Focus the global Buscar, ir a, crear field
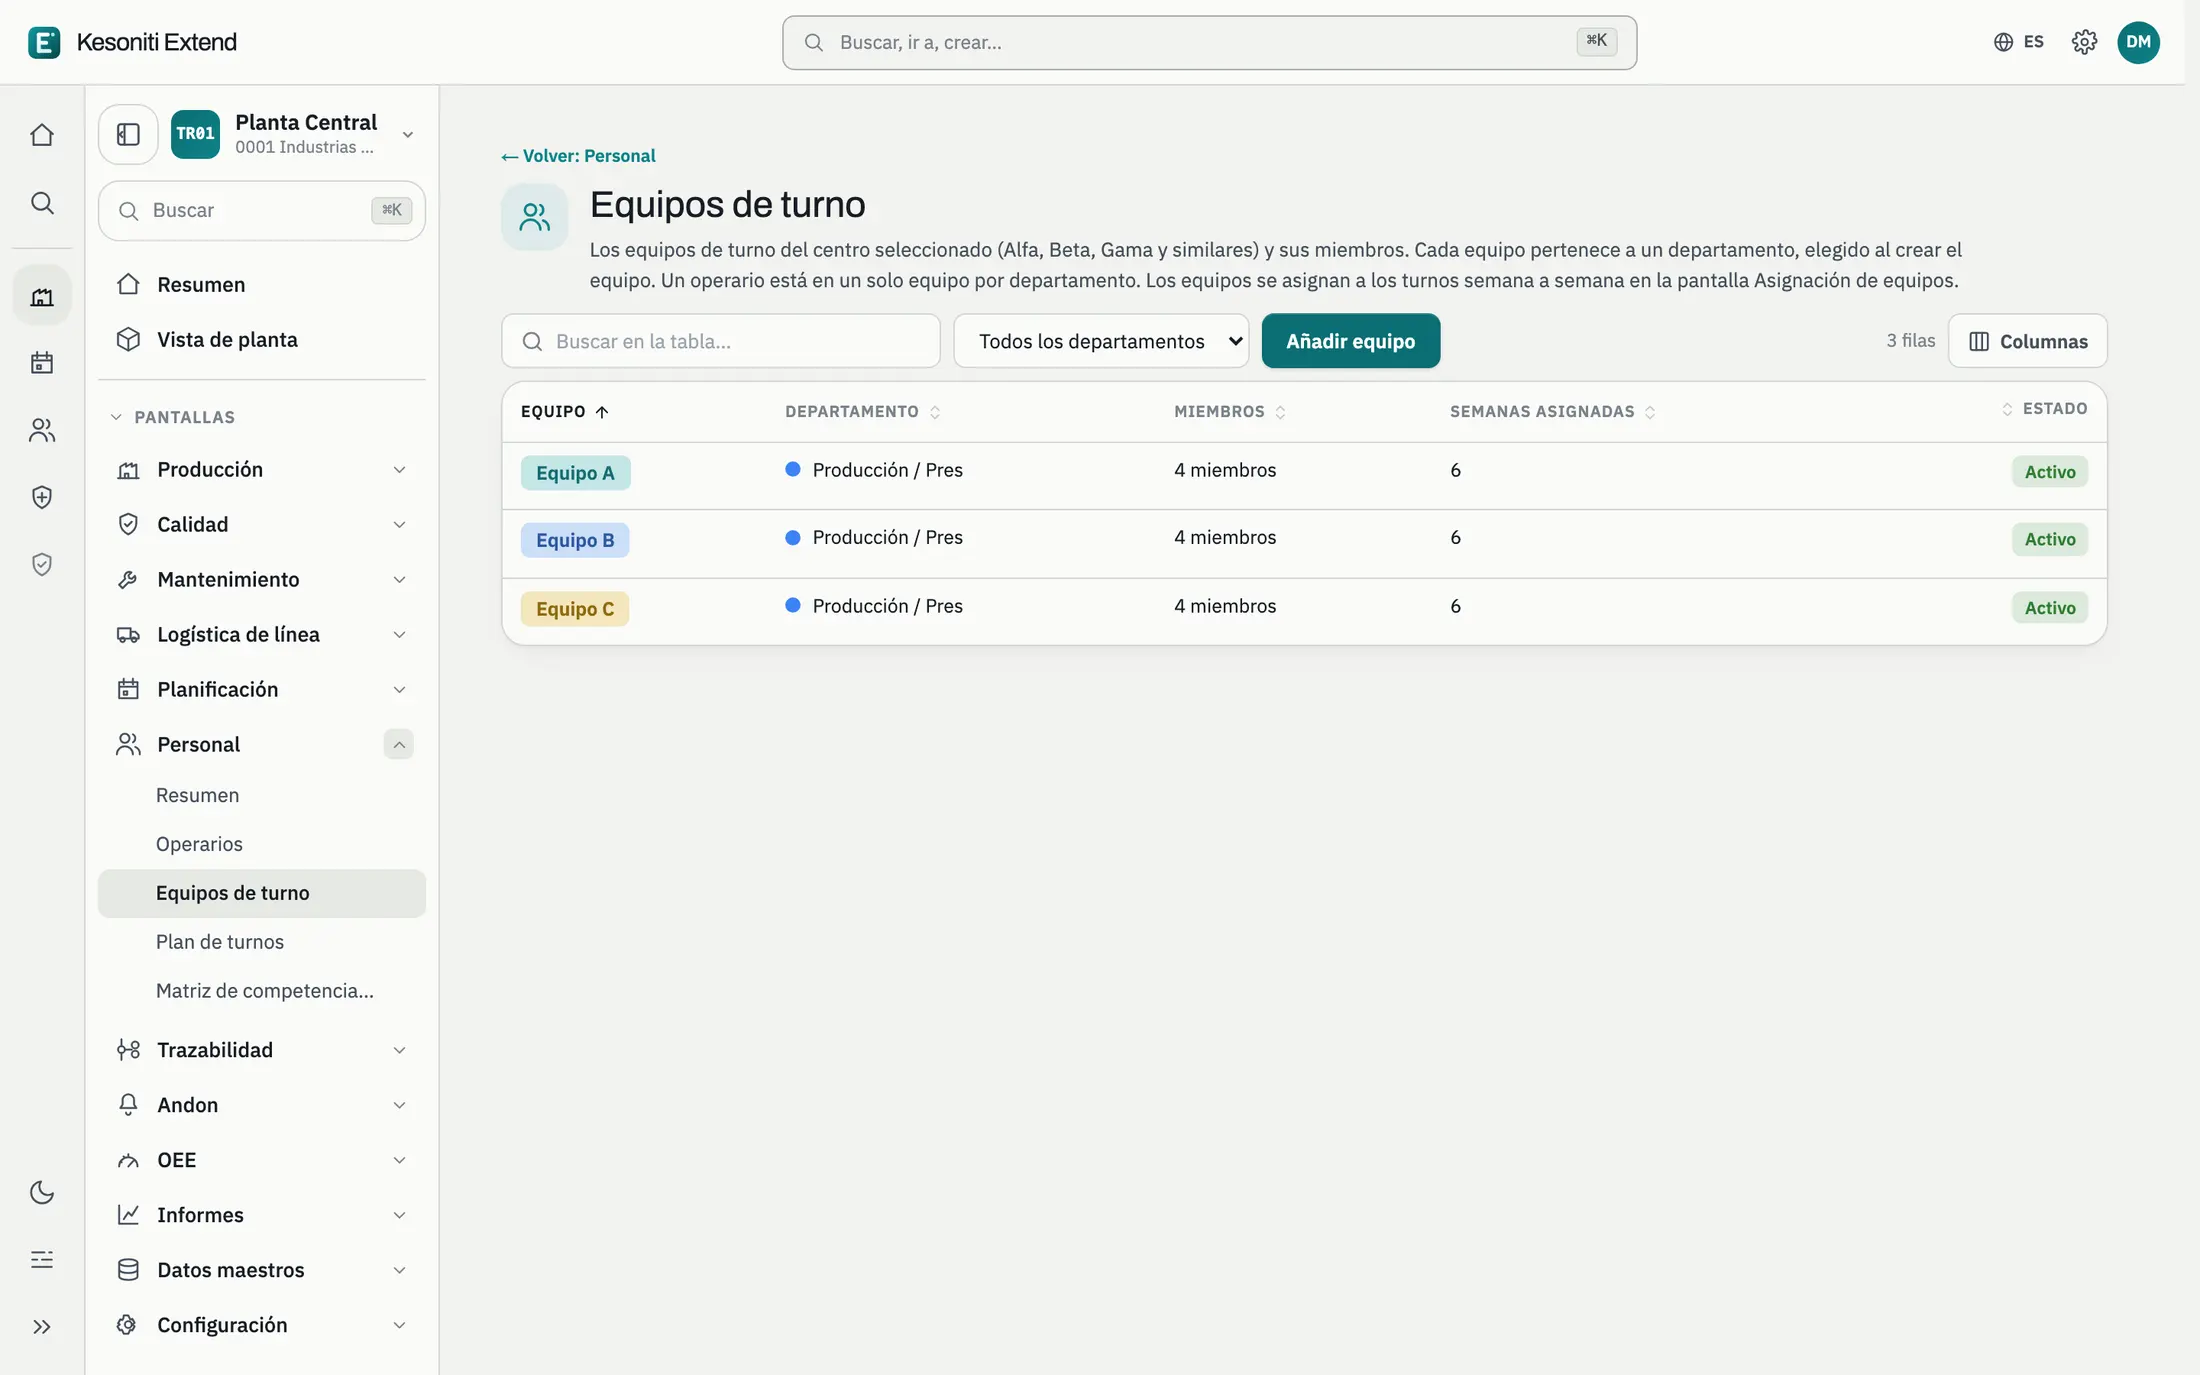This screenshot has width=2200, height=1375. 1209,42
